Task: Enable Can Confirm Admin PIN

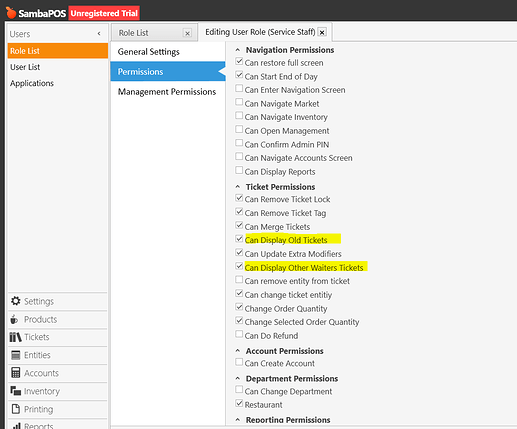Action: click(239, 143)
